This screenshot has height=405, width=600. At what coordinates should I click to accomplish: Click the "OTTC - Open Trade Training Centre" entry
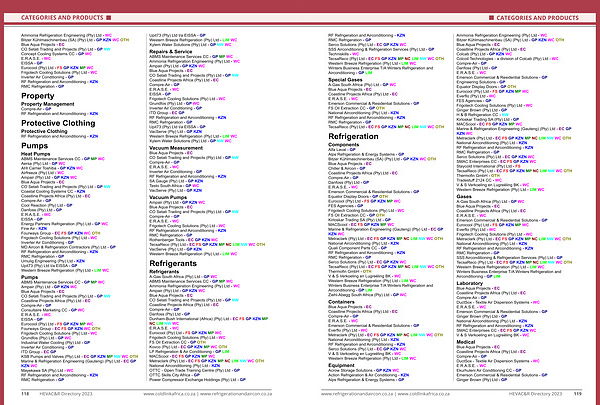(195, 371)
